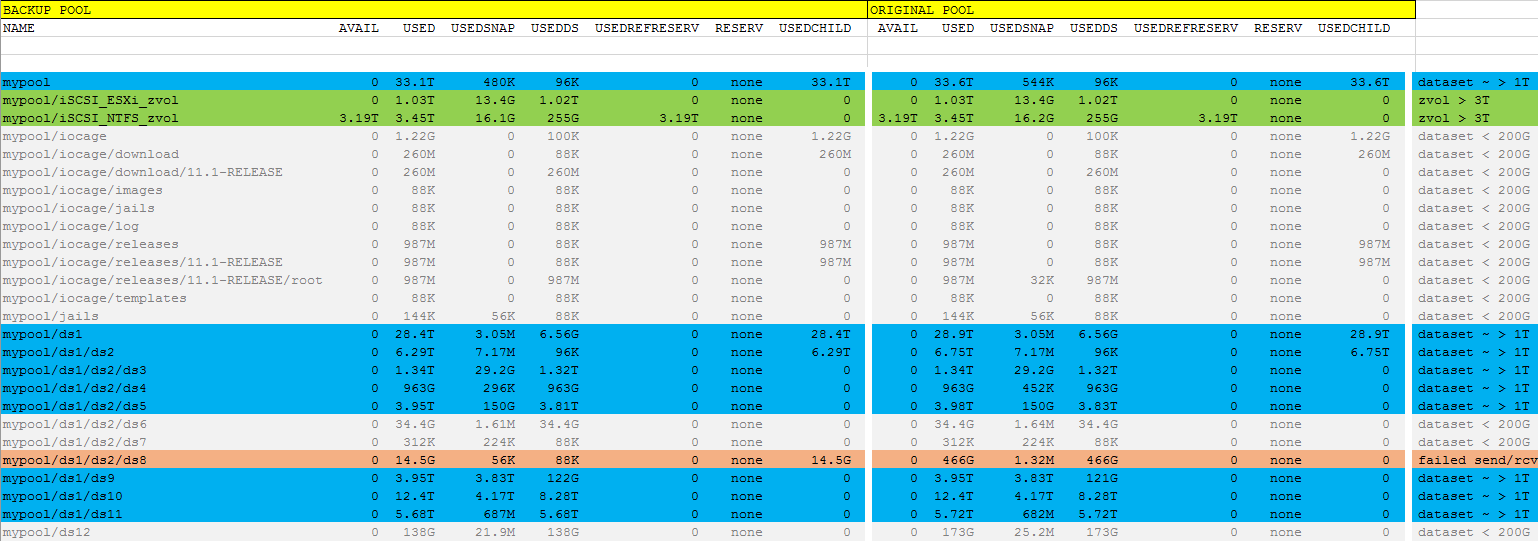Select the mypool/ds1/ds2/ds8 name cell
Screen dimensions: 1538x541
(x=74, y=460)
